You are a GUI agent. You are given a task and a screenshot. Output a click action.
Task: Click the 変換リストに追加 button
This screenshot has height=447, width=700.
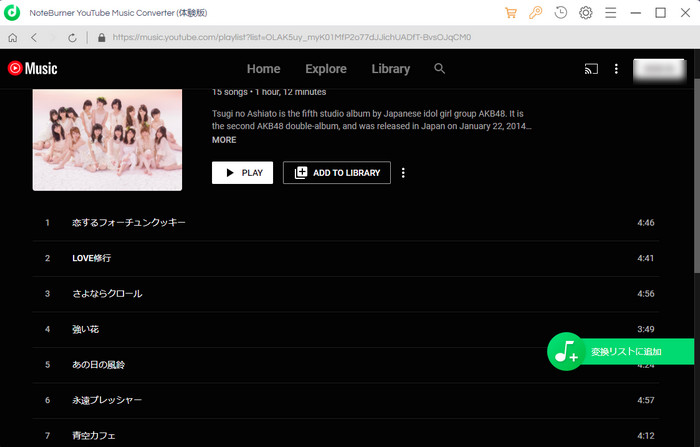626,352
